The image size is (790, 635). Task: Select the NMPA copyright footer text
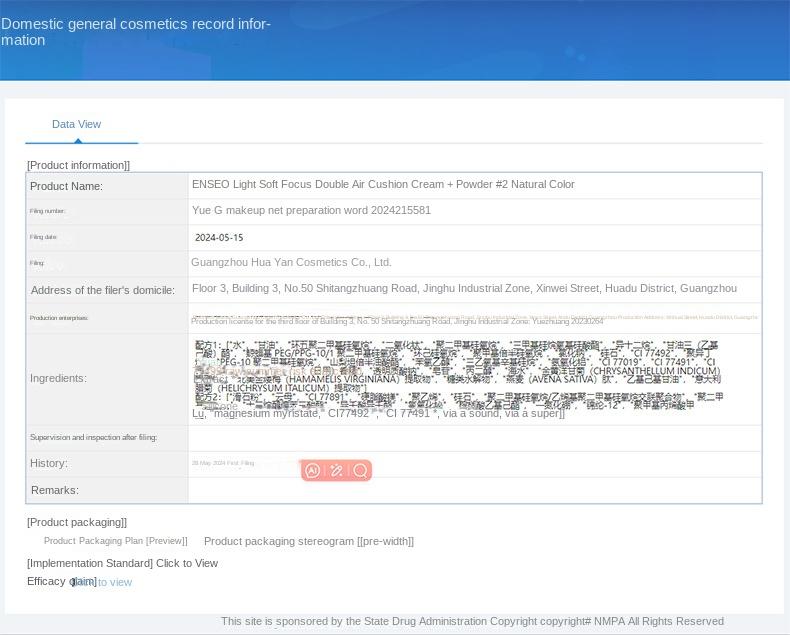pos(473,621)
